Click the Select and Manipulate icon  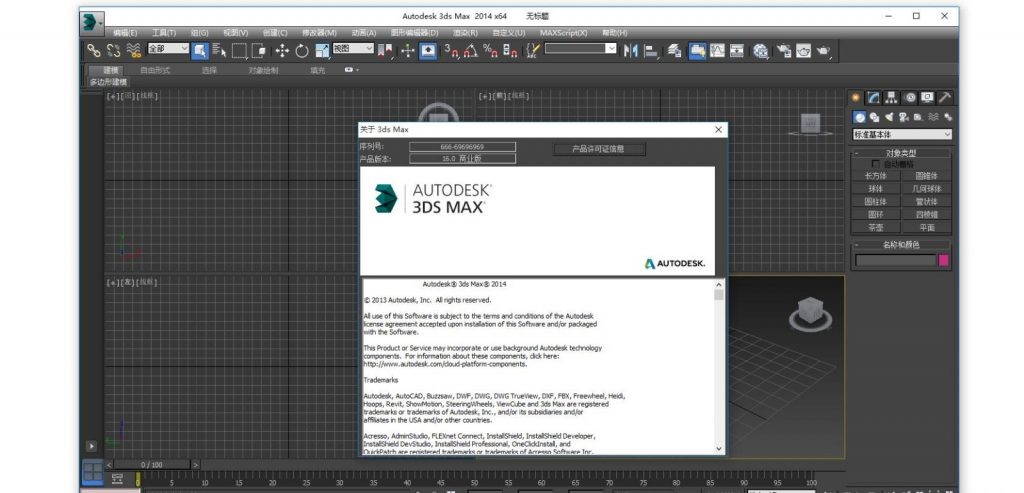click(408, 50)
